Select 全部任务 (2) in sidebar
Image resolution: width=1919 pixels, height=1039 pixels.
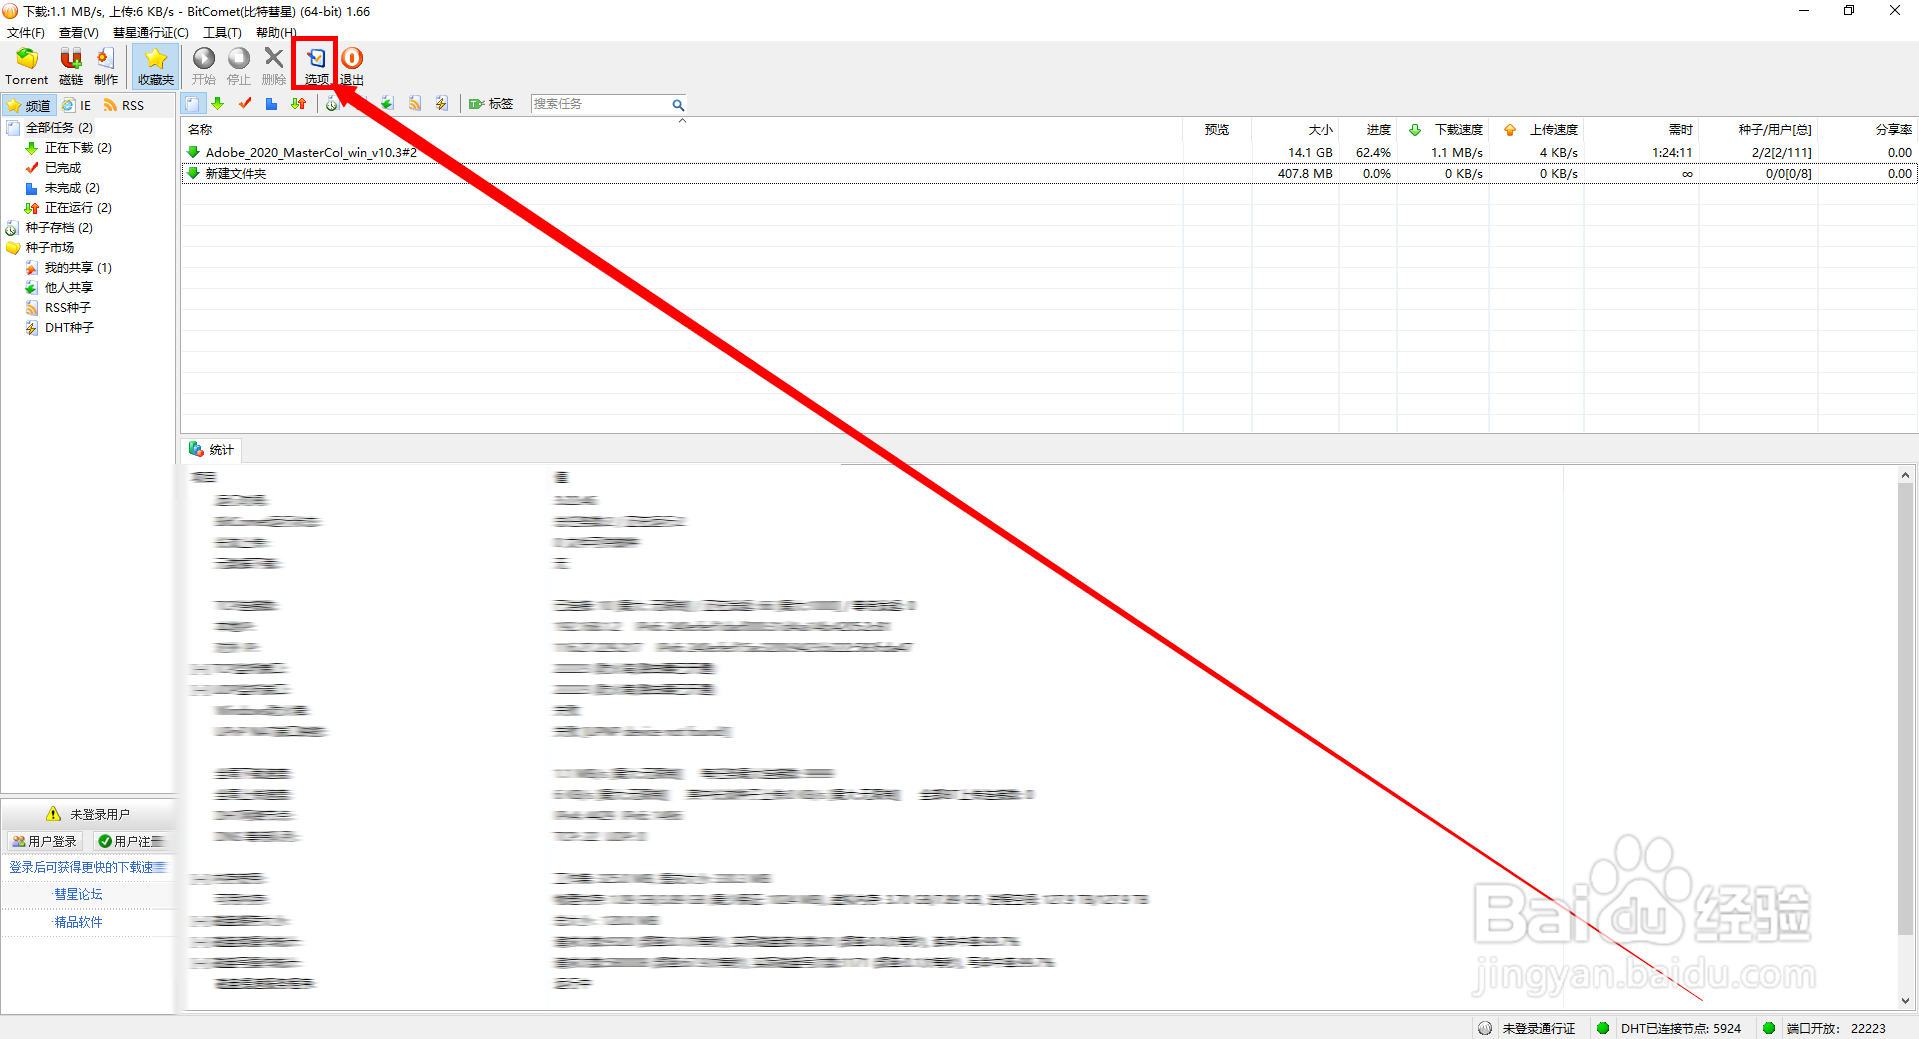[59, 128]
